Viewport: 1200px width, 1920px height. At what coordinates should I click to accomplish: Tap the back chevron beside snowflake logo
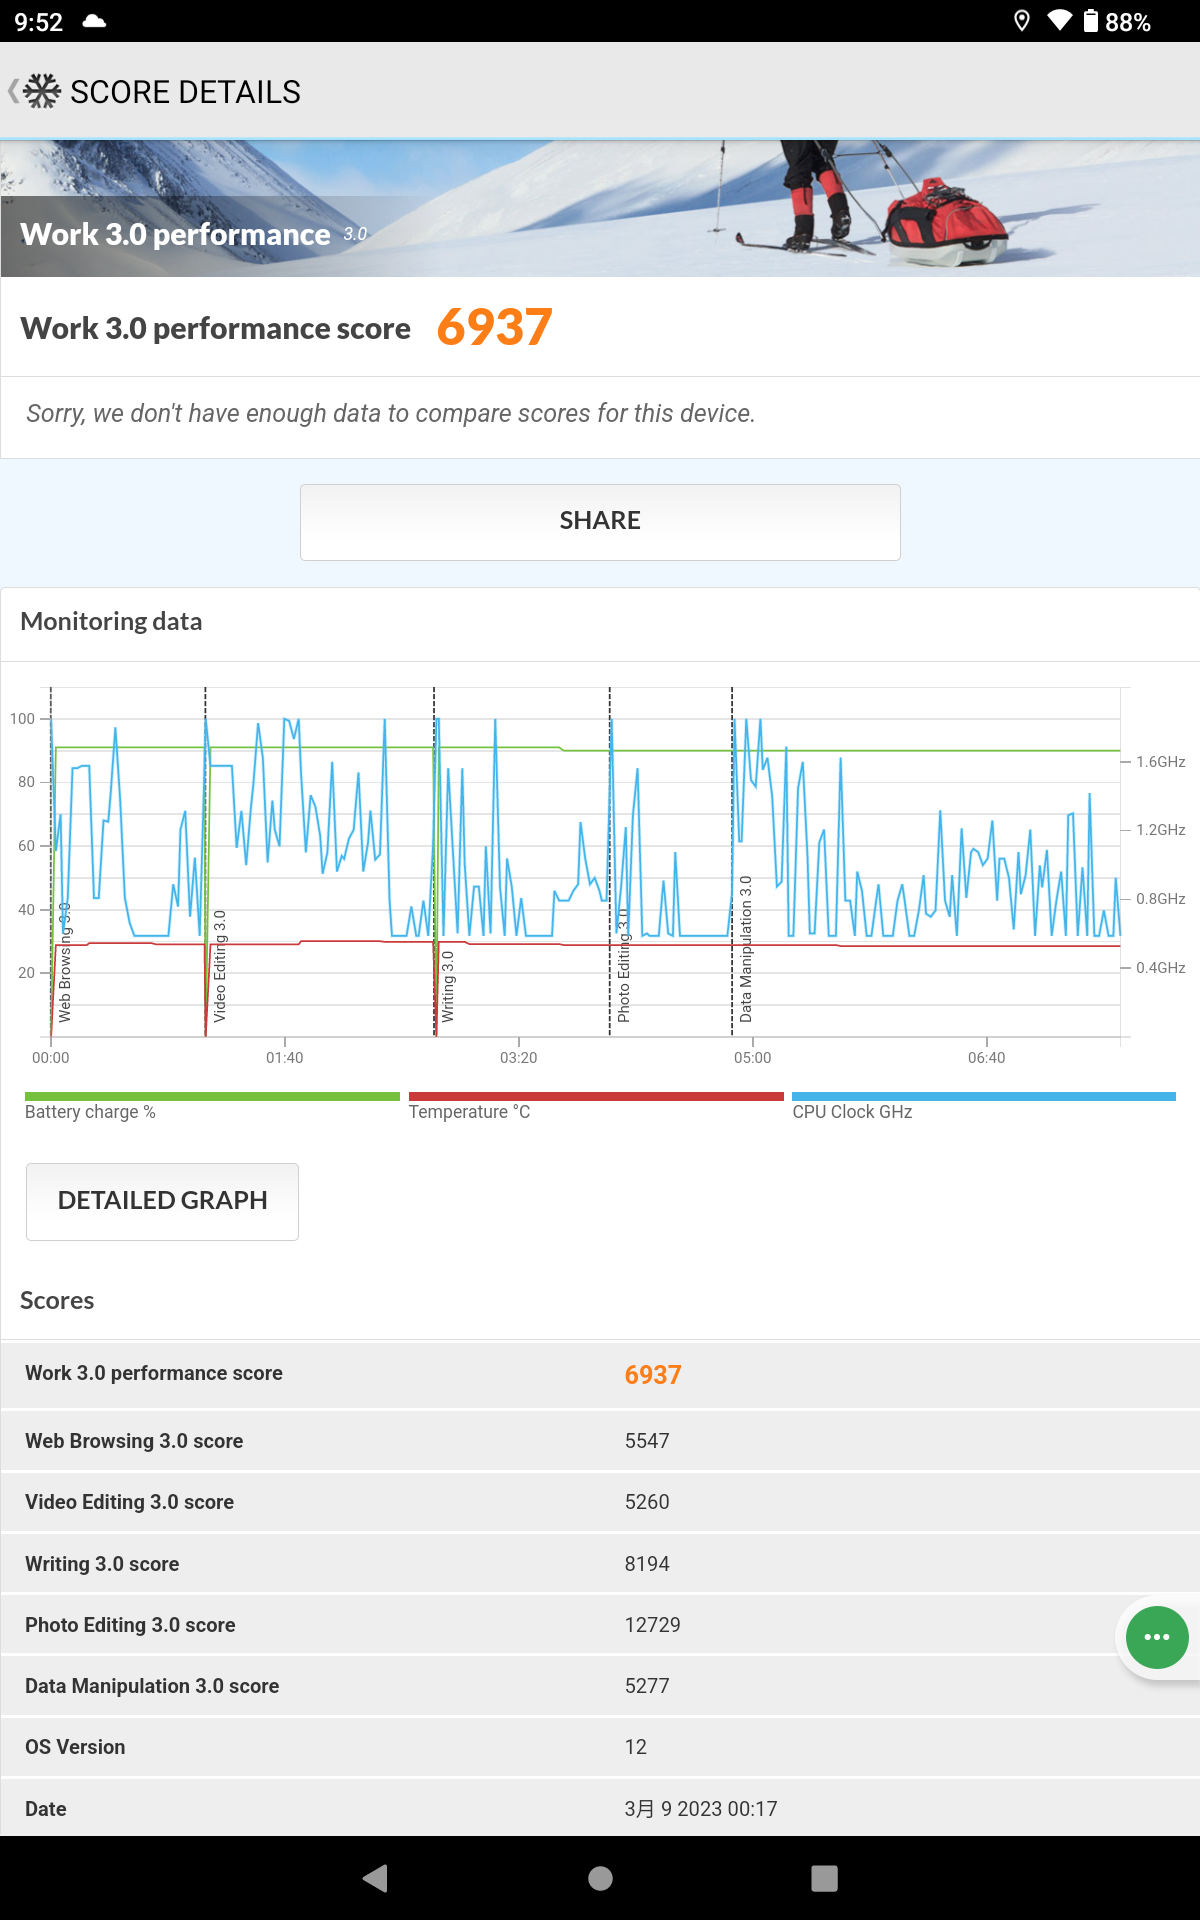click(x=13, y=92)
